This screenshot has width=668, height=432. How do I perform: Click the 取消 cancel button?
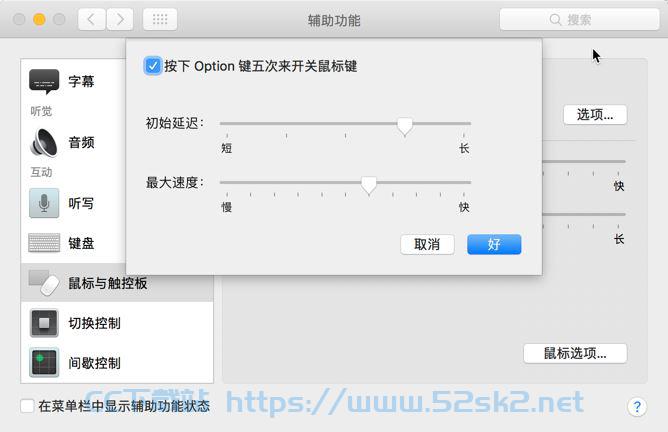[x=427, y=244]
